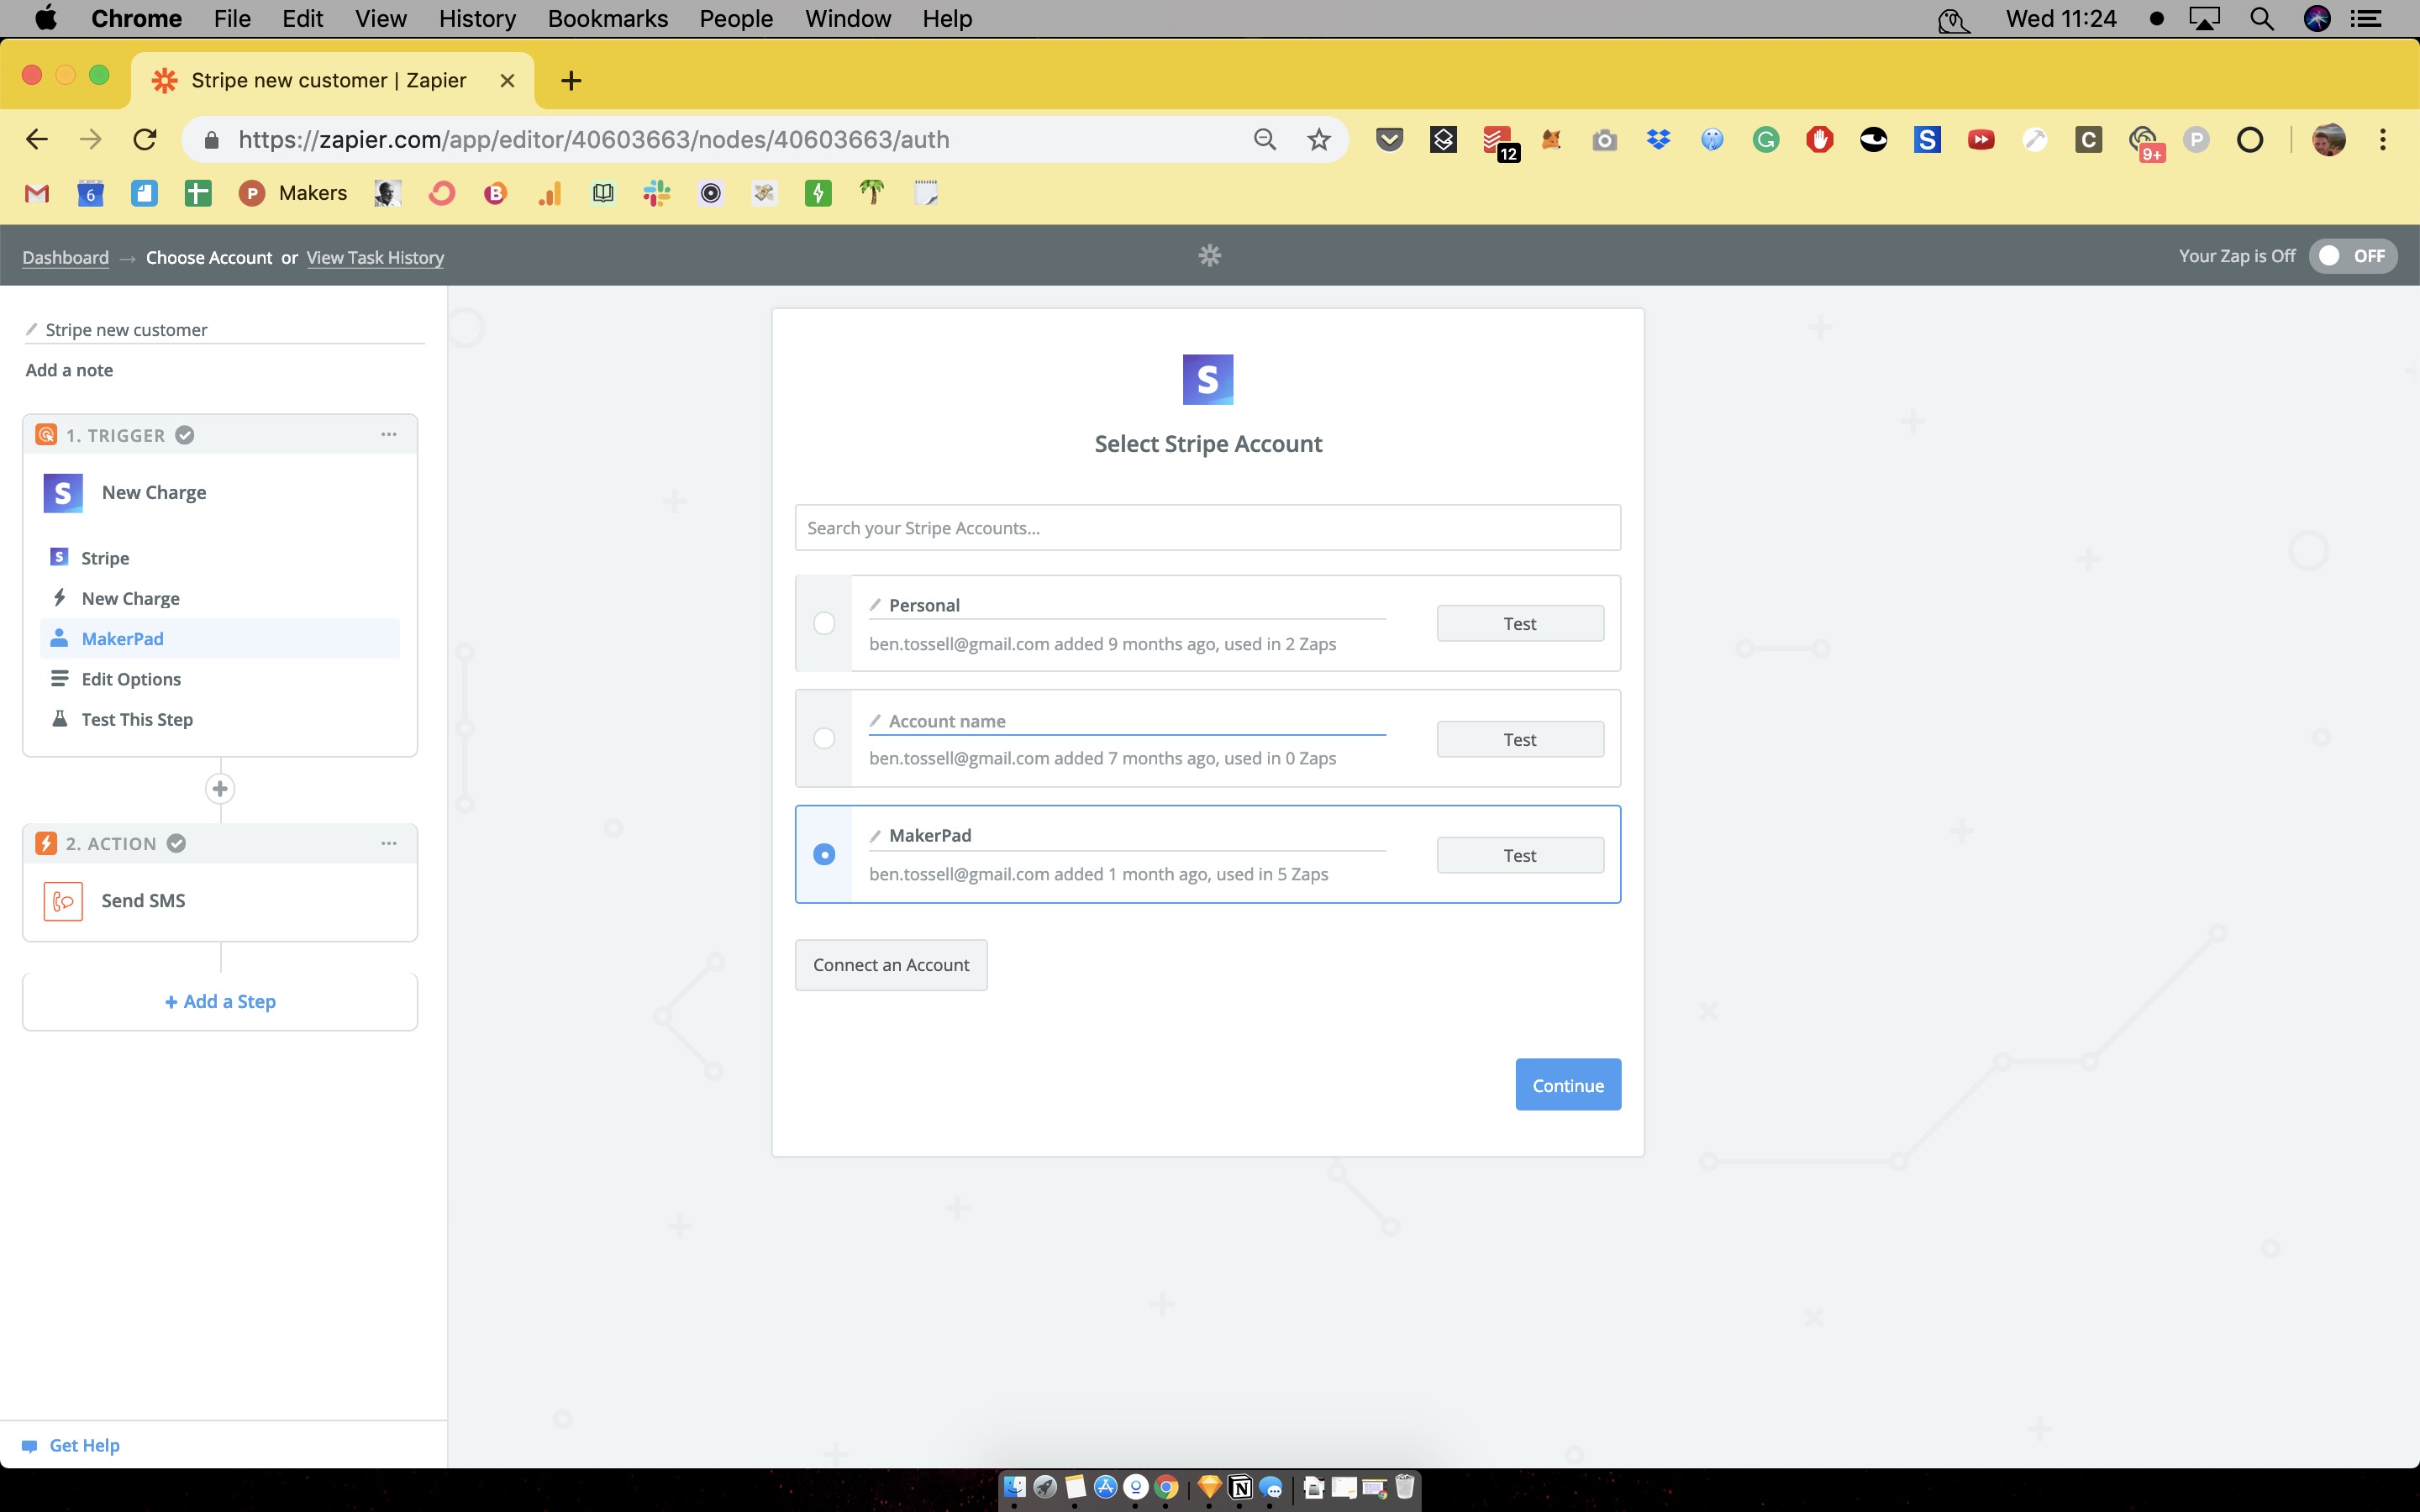
Task: Open Gmail bookmark
Action: (37, 193)
